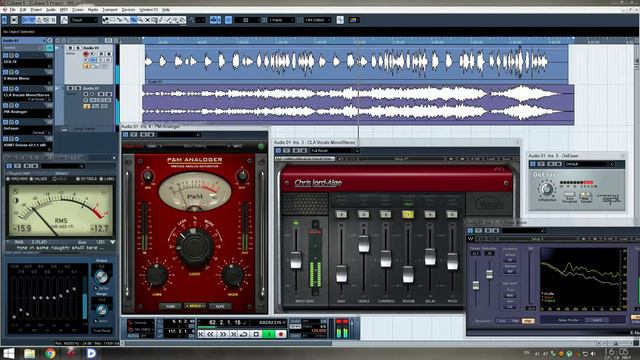The image size is (640, 360).
Task: Click Rewind button in transport panel
Action: [210, 334]
